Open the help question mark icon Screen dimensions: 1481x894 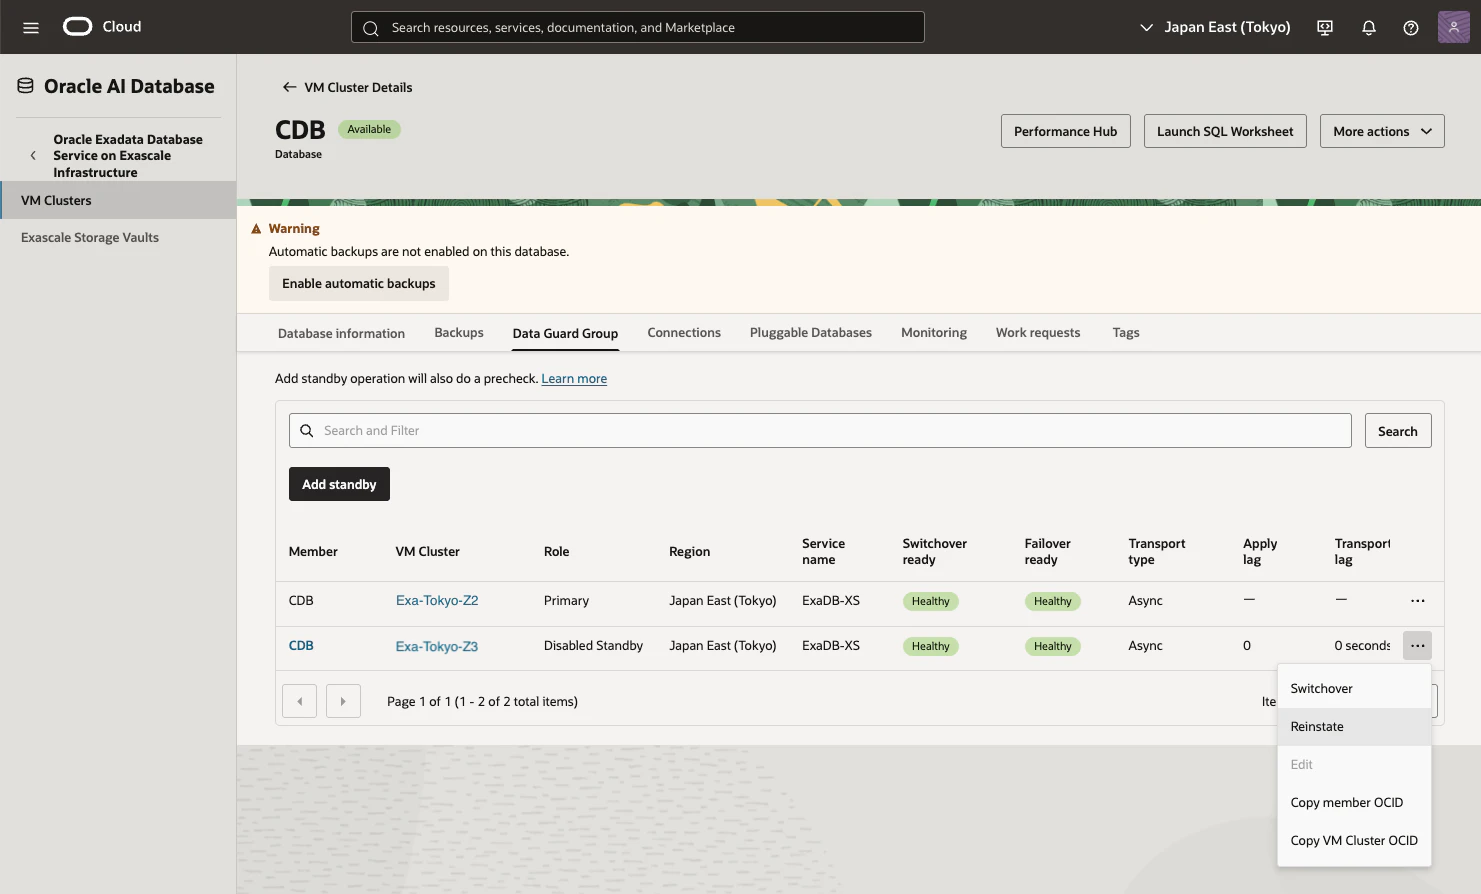(x=1411, y=27)
